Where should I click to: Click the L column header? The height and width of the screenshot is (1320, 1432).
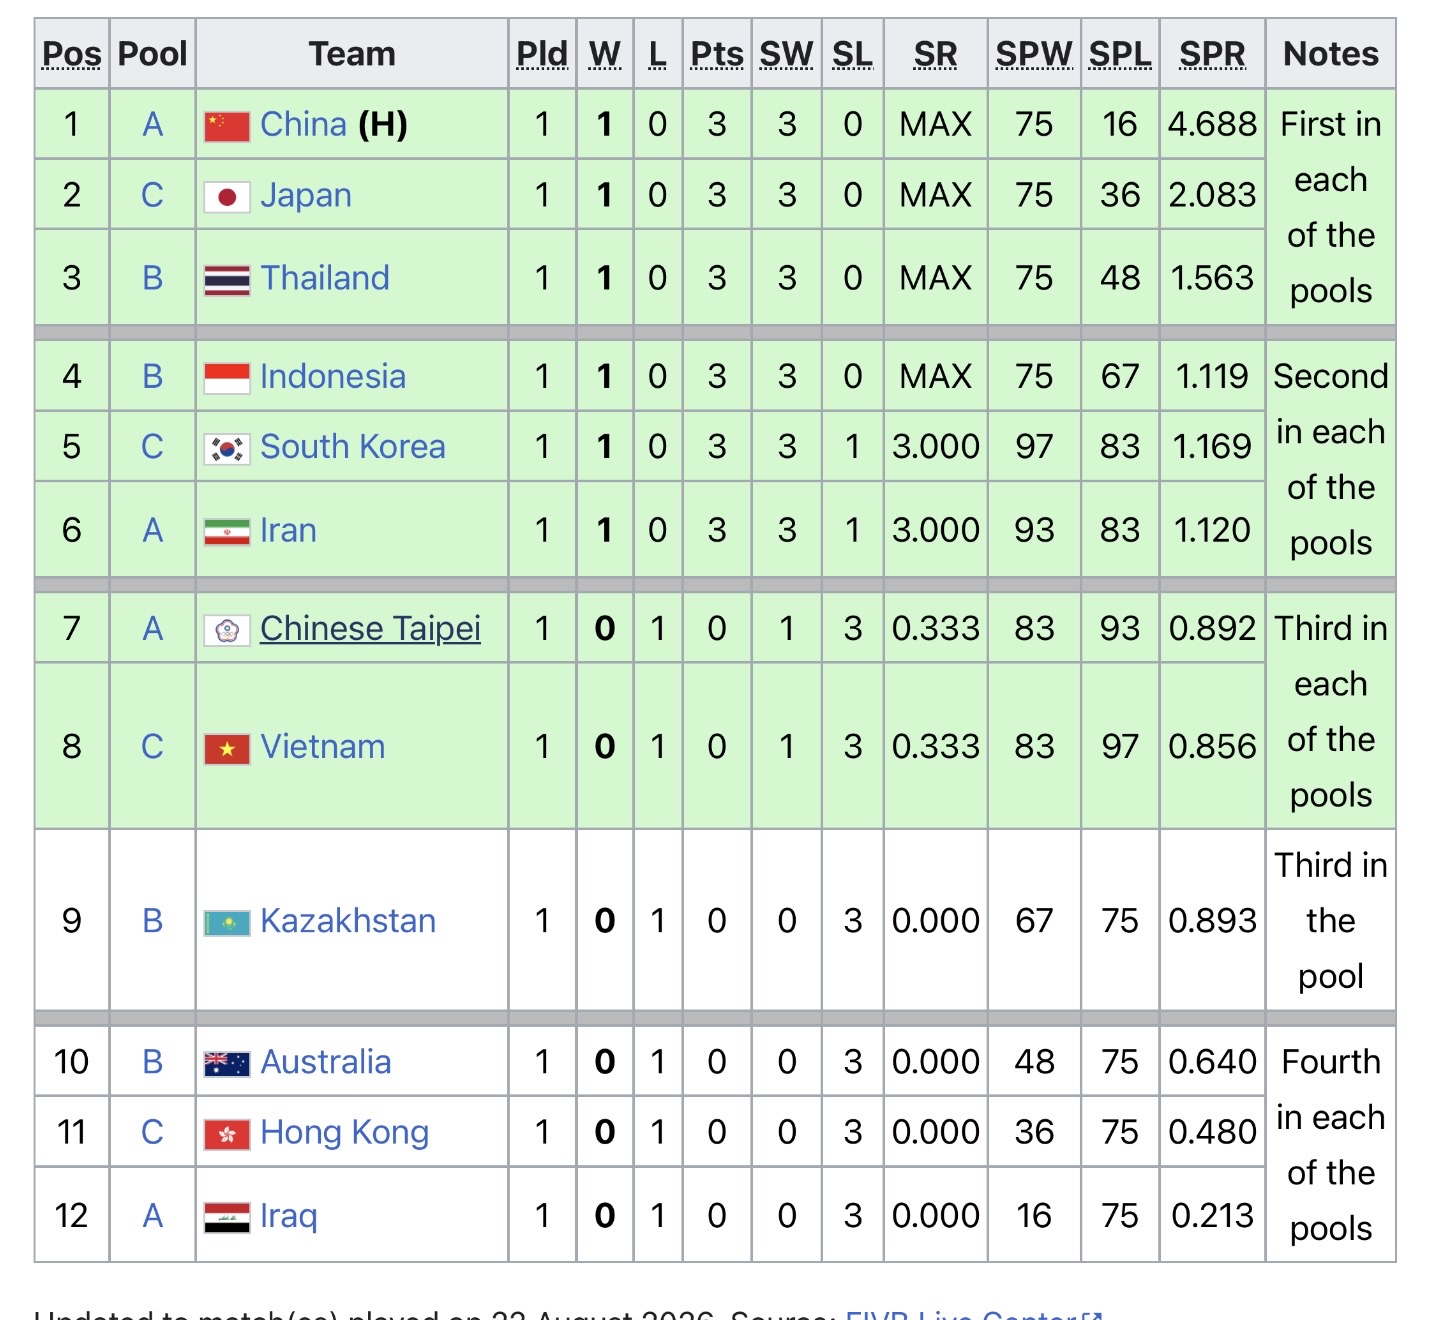pyautogui.click(x=658, y=54)
